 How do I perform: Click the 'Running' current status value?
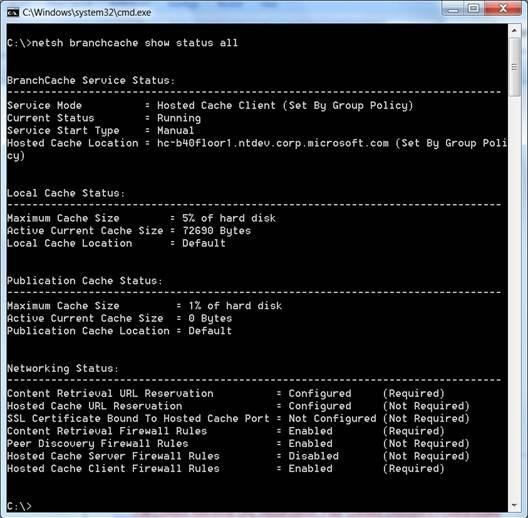pos(179,118)
